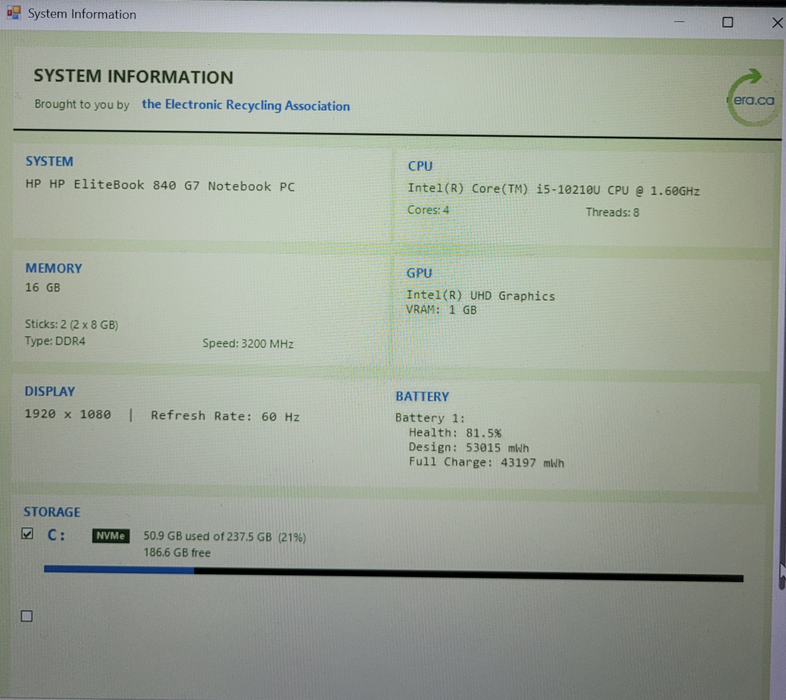This screenshot has height=700, width=786.
Task: Click the C: drive usage progress bar
Action: (394, 574)
